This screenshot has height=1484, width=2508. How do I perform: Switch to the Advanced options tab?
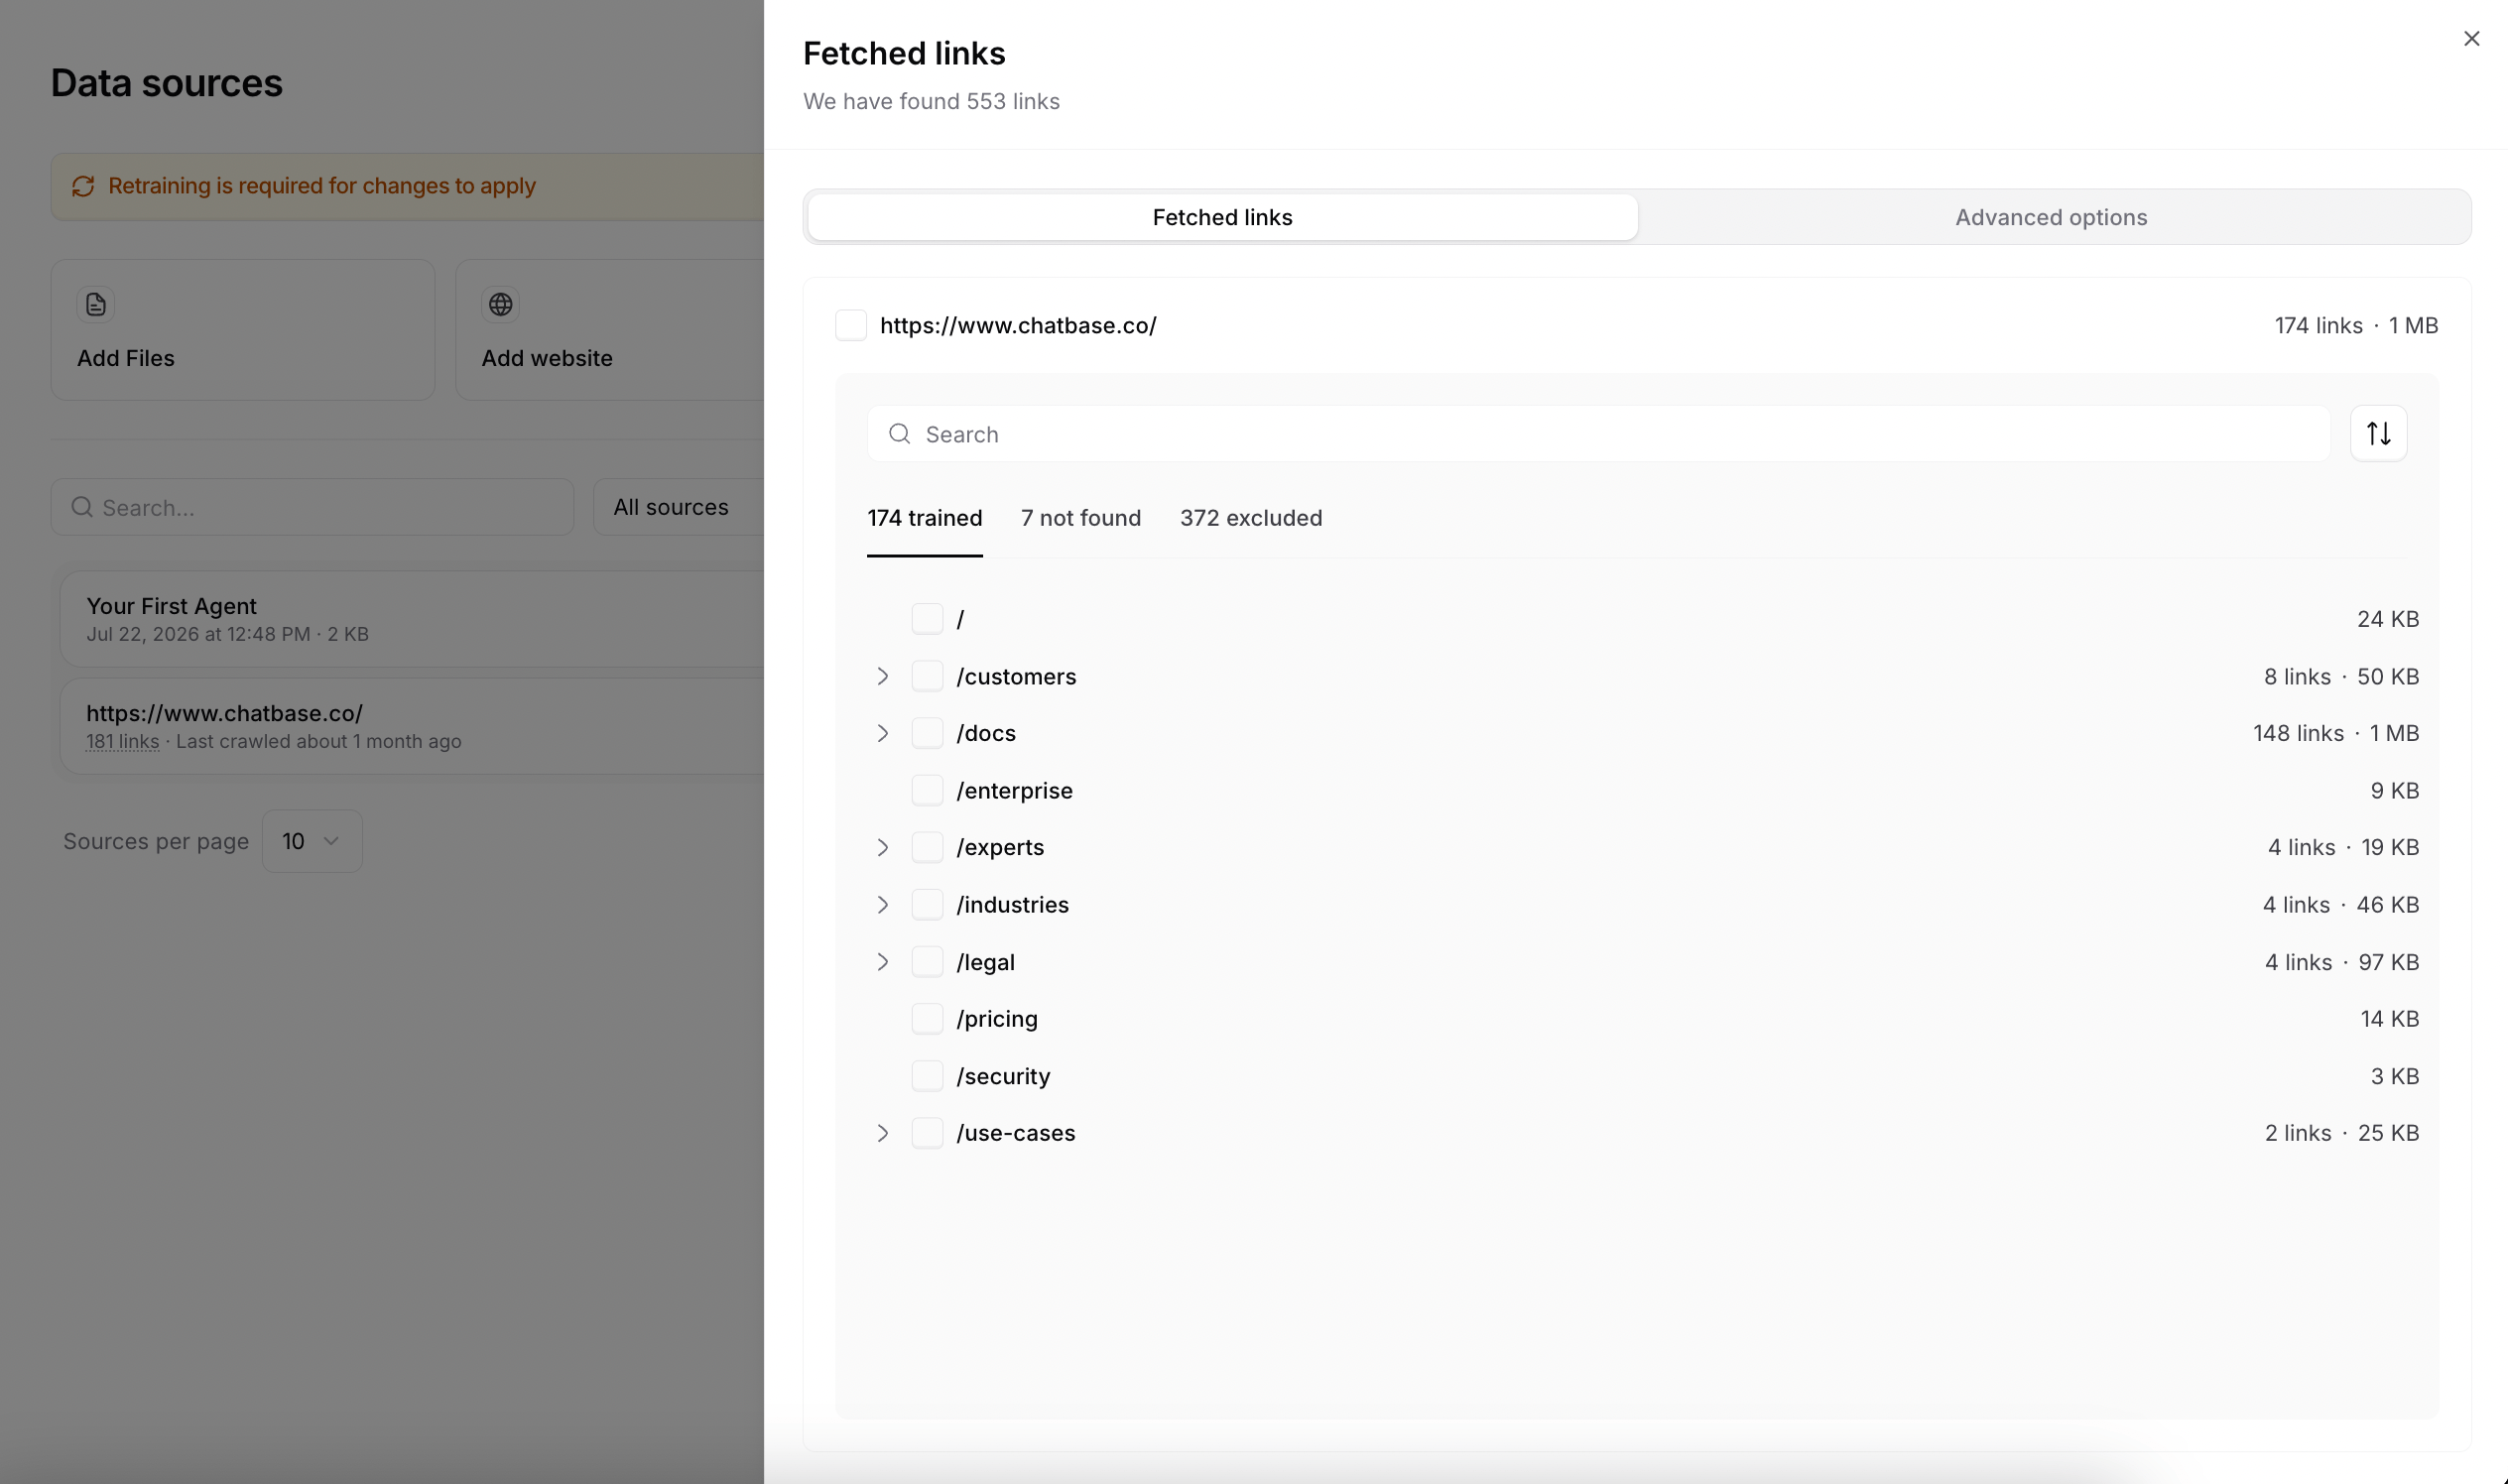pyautogui.click(x=2051, y=217)
